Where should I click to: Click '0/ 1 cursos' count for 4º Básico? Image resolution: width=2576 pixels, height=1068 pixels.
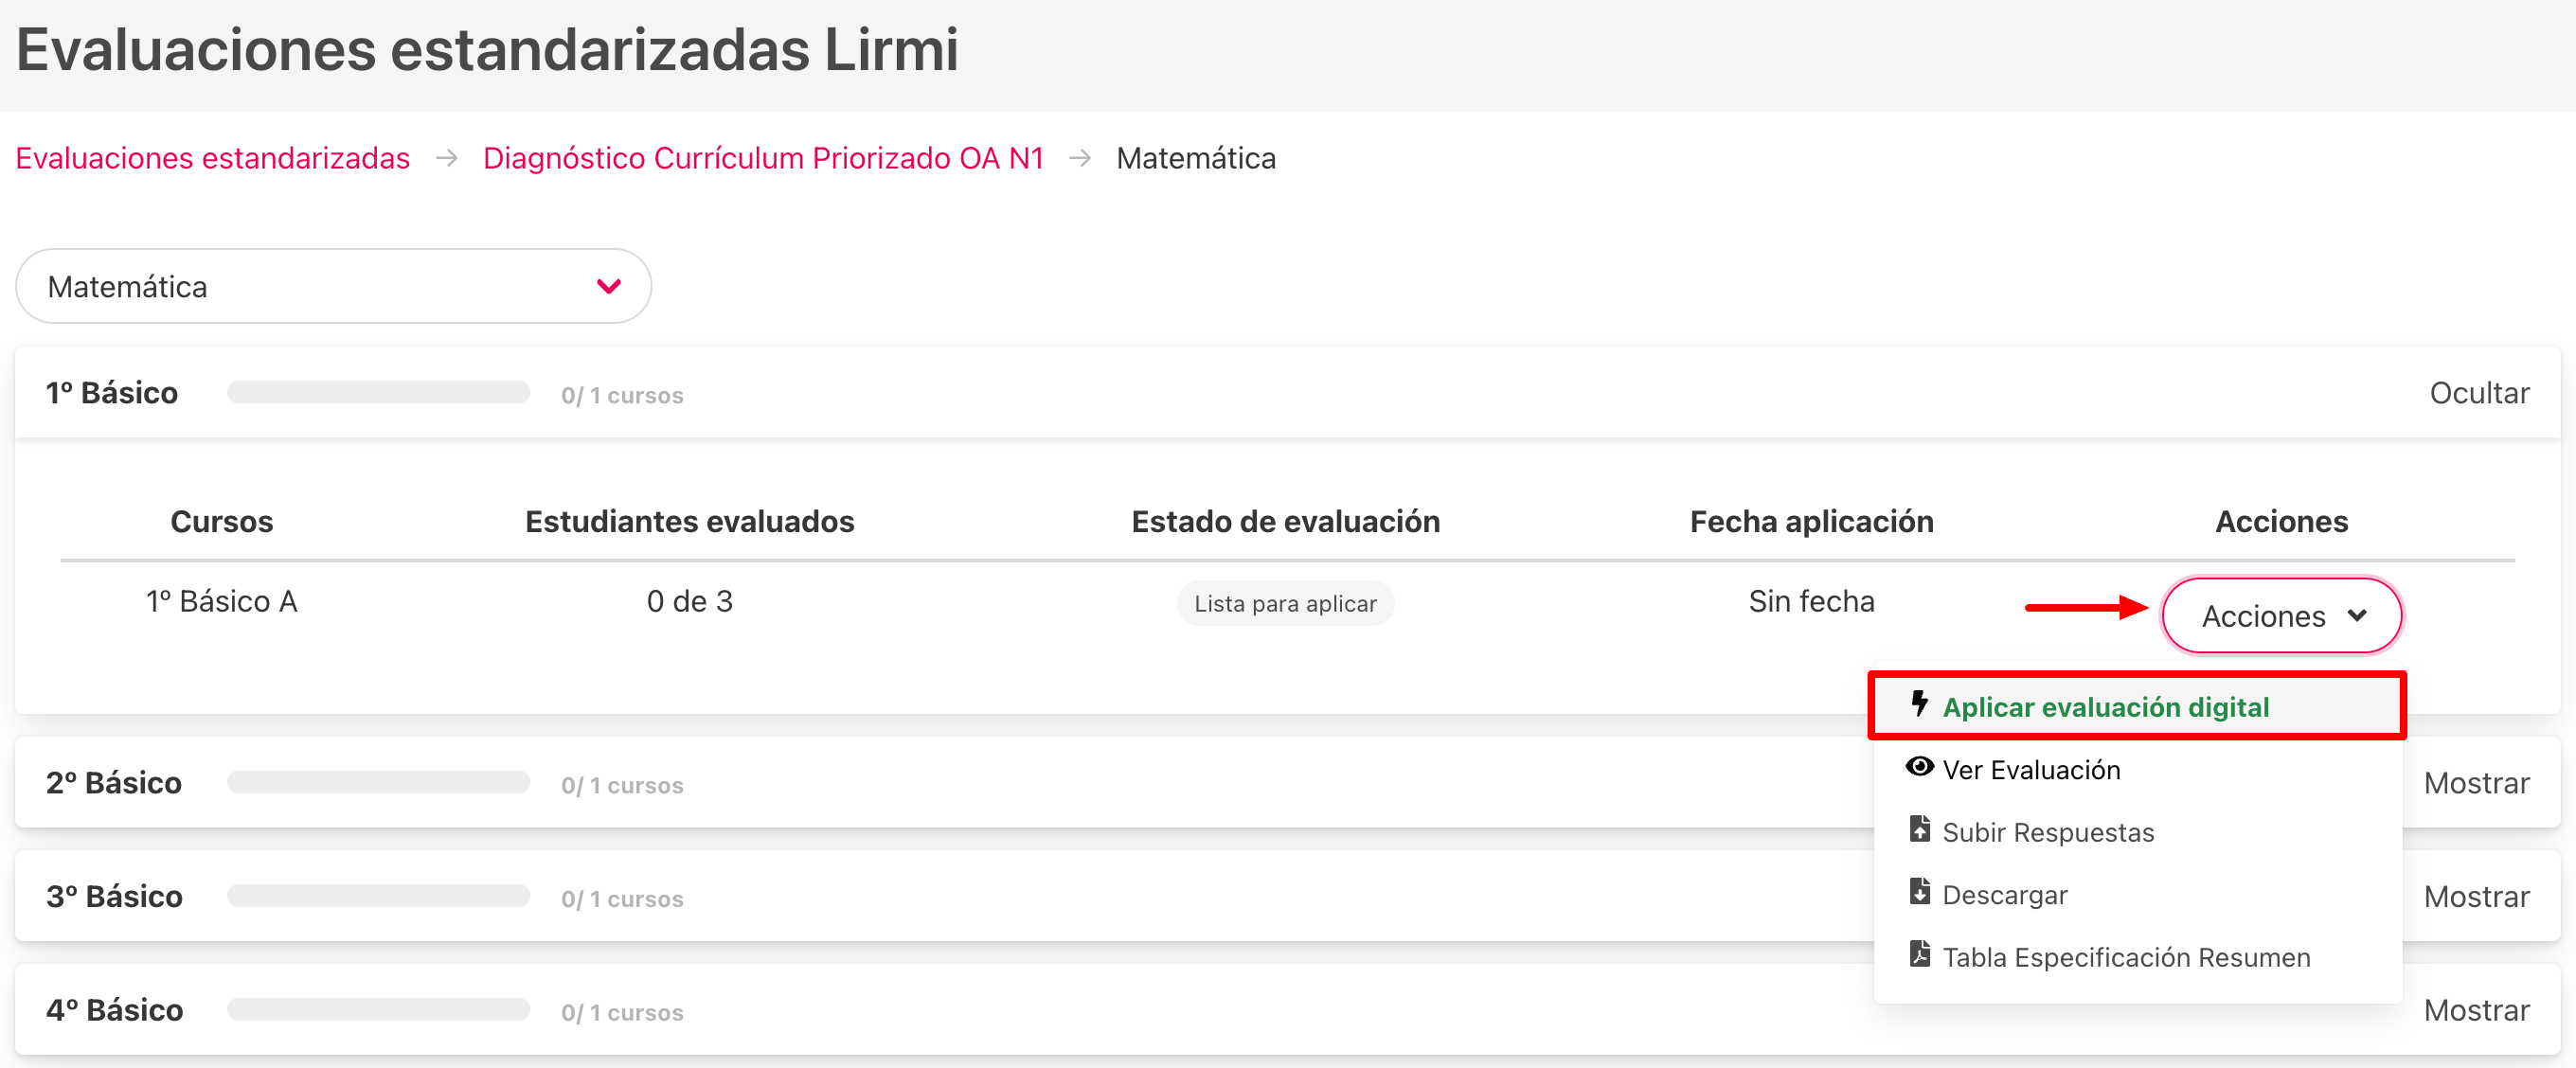pyautogui.click(x=622, y=1014)
